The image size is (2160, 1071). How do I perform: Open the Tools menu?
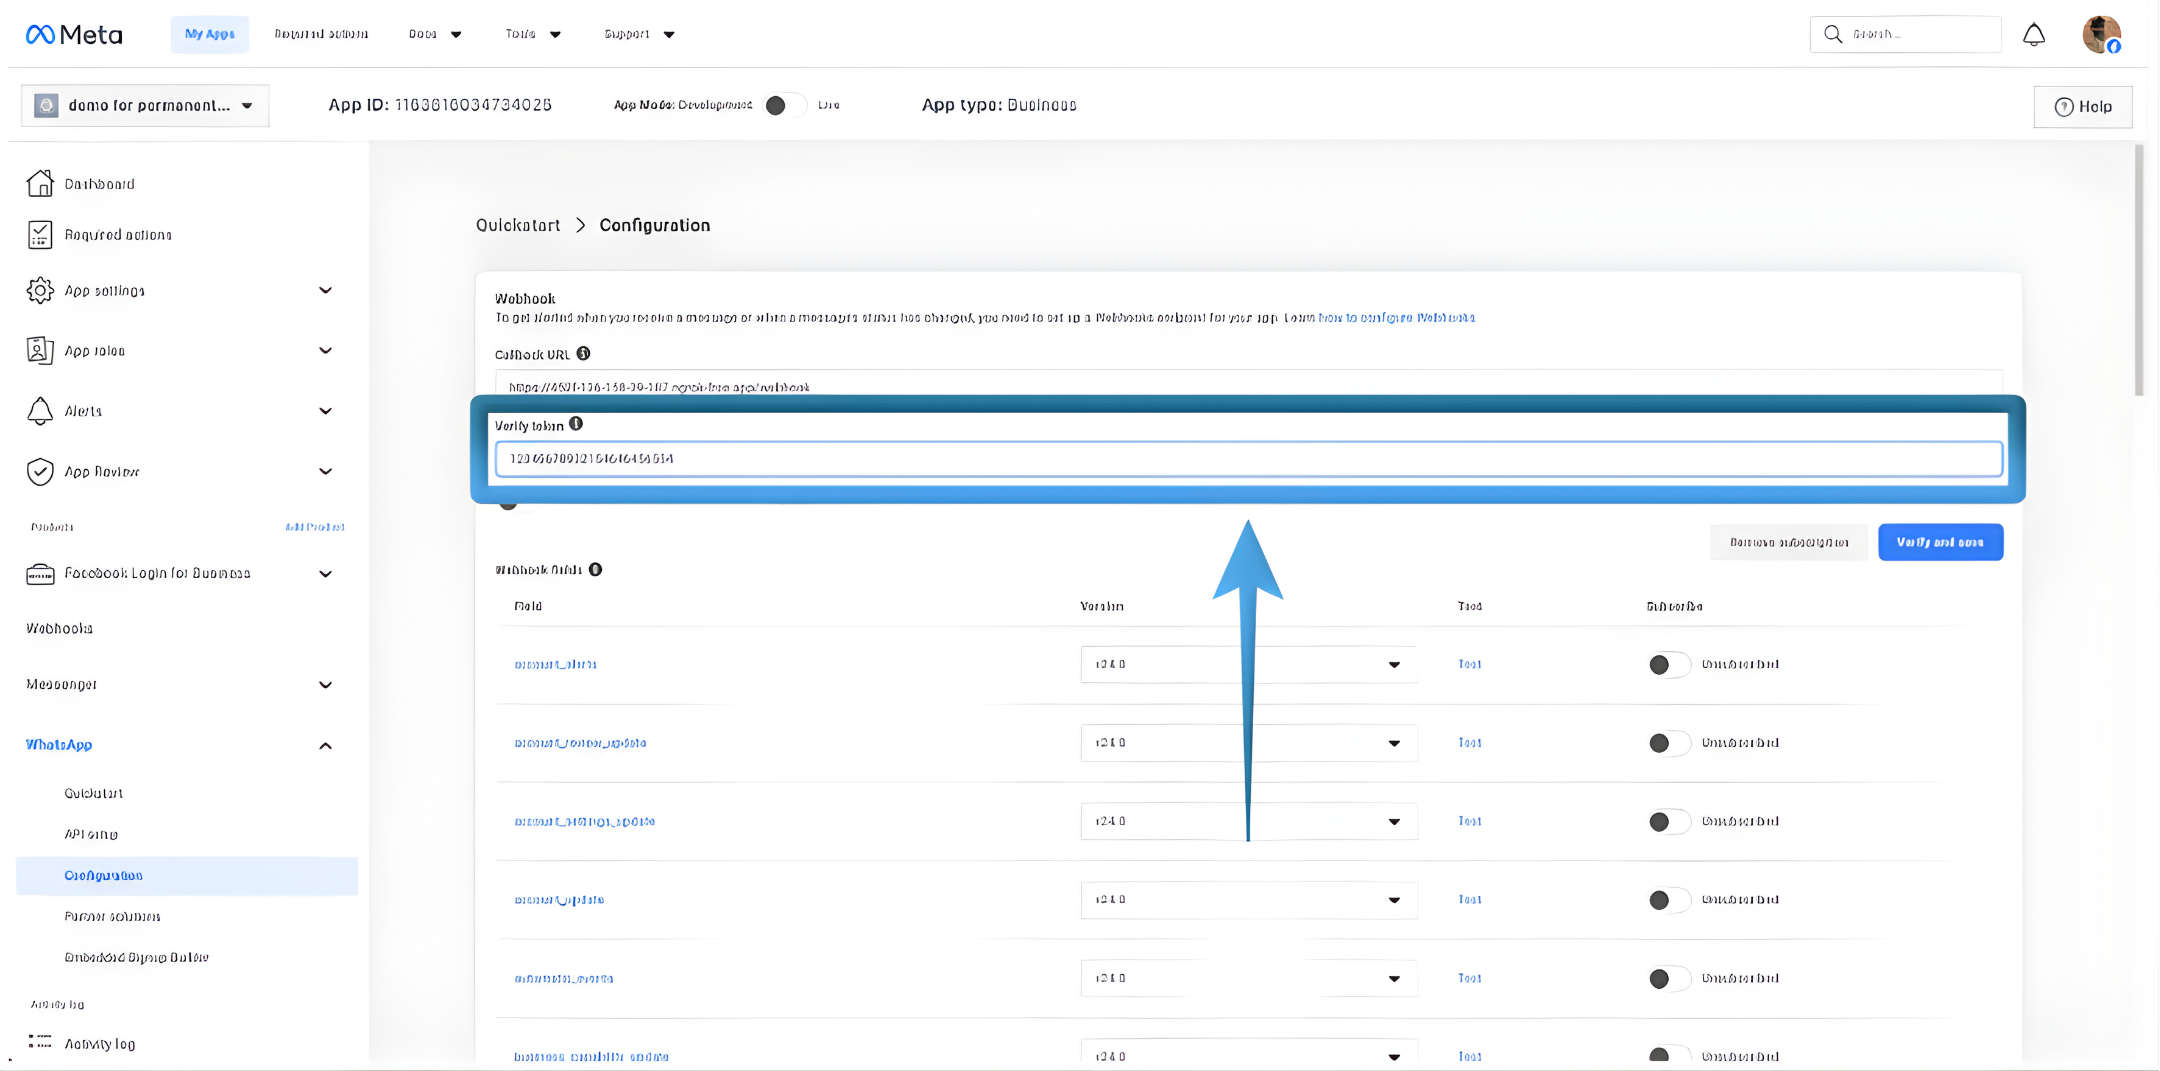click(x=532, y=34)
